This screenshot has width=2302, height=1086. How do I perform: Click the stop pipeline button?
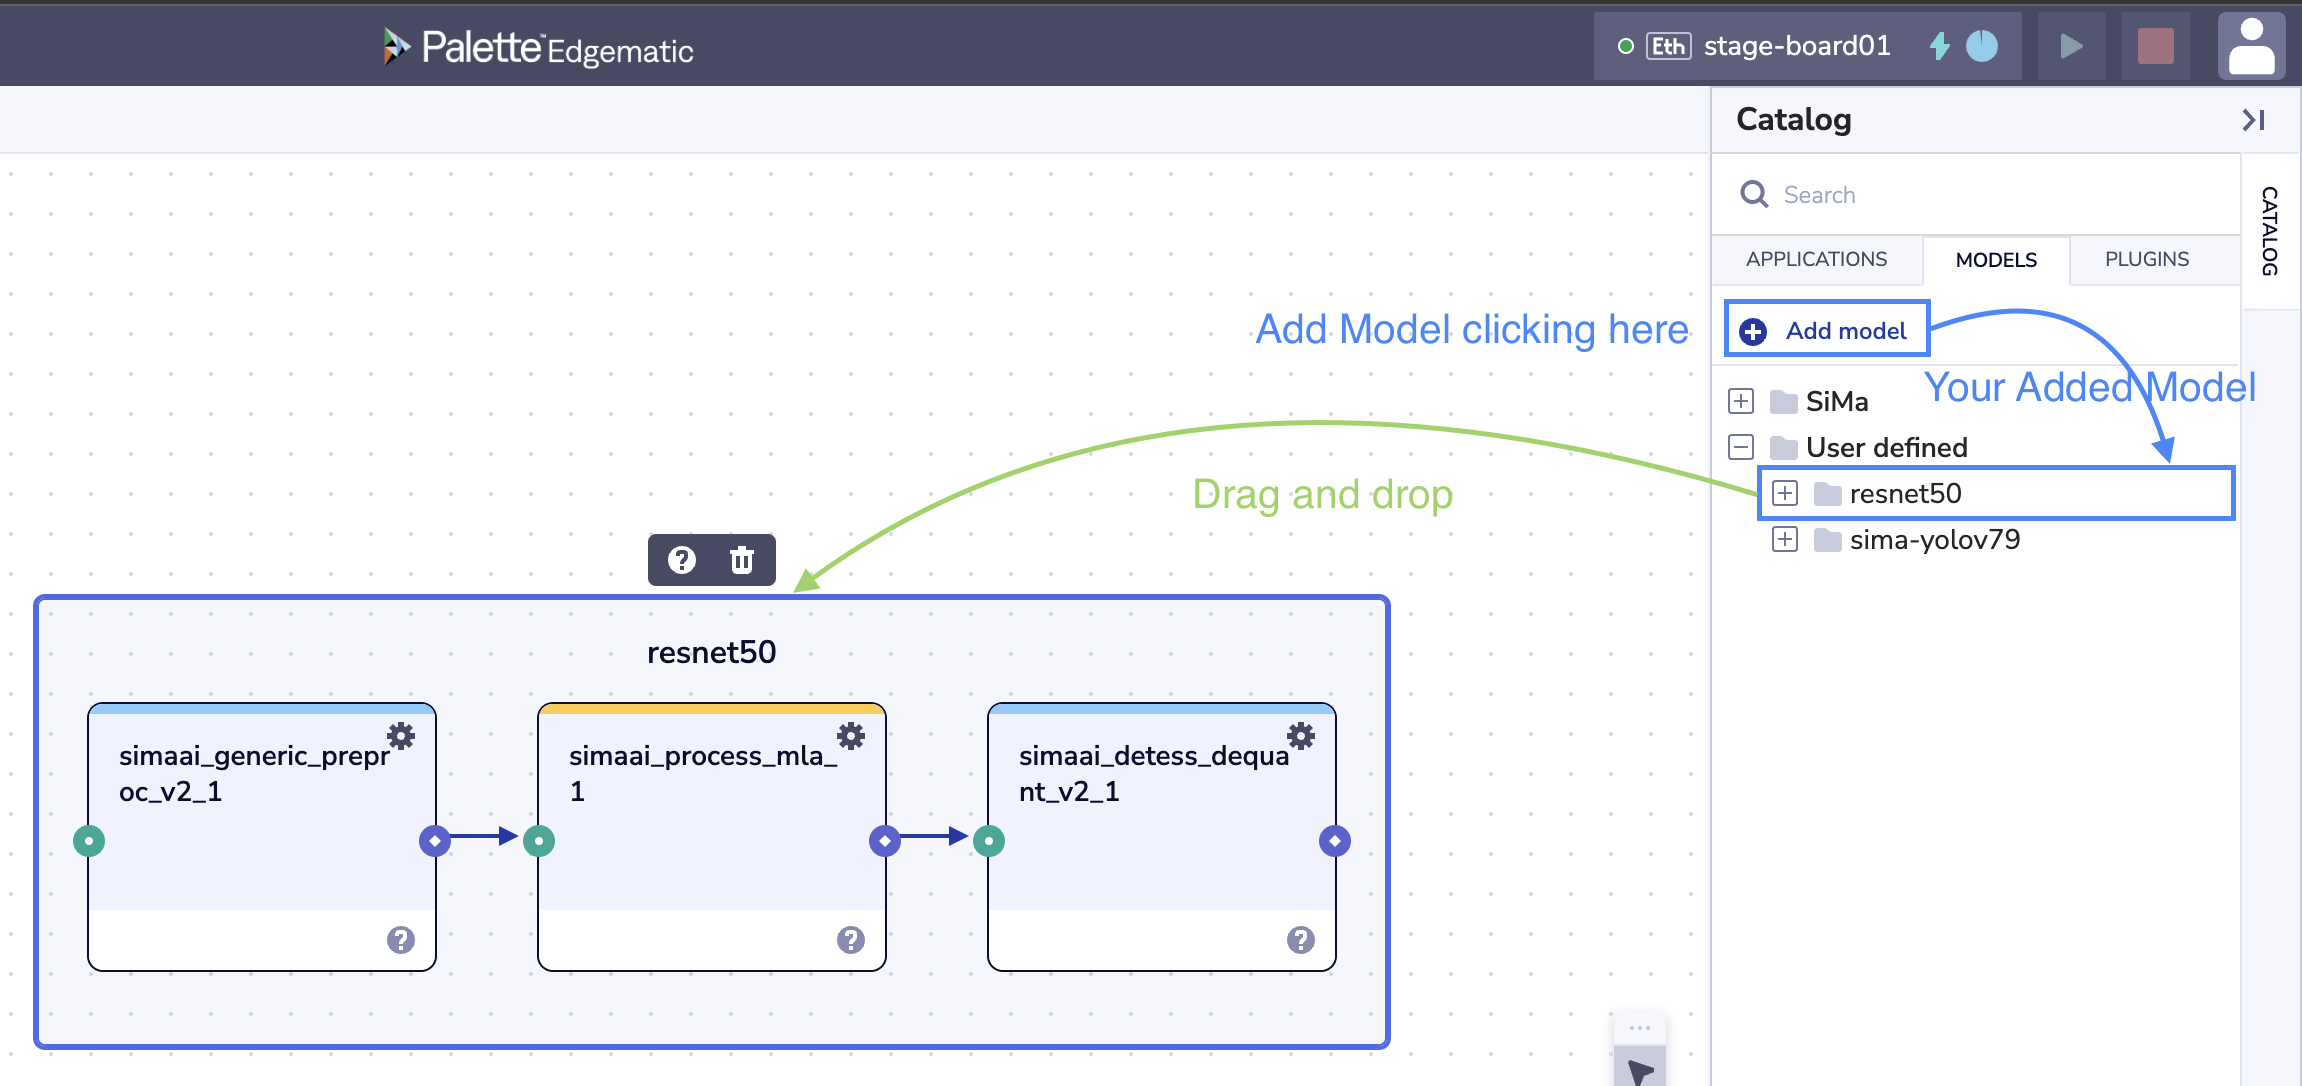tap(2155, 46)
